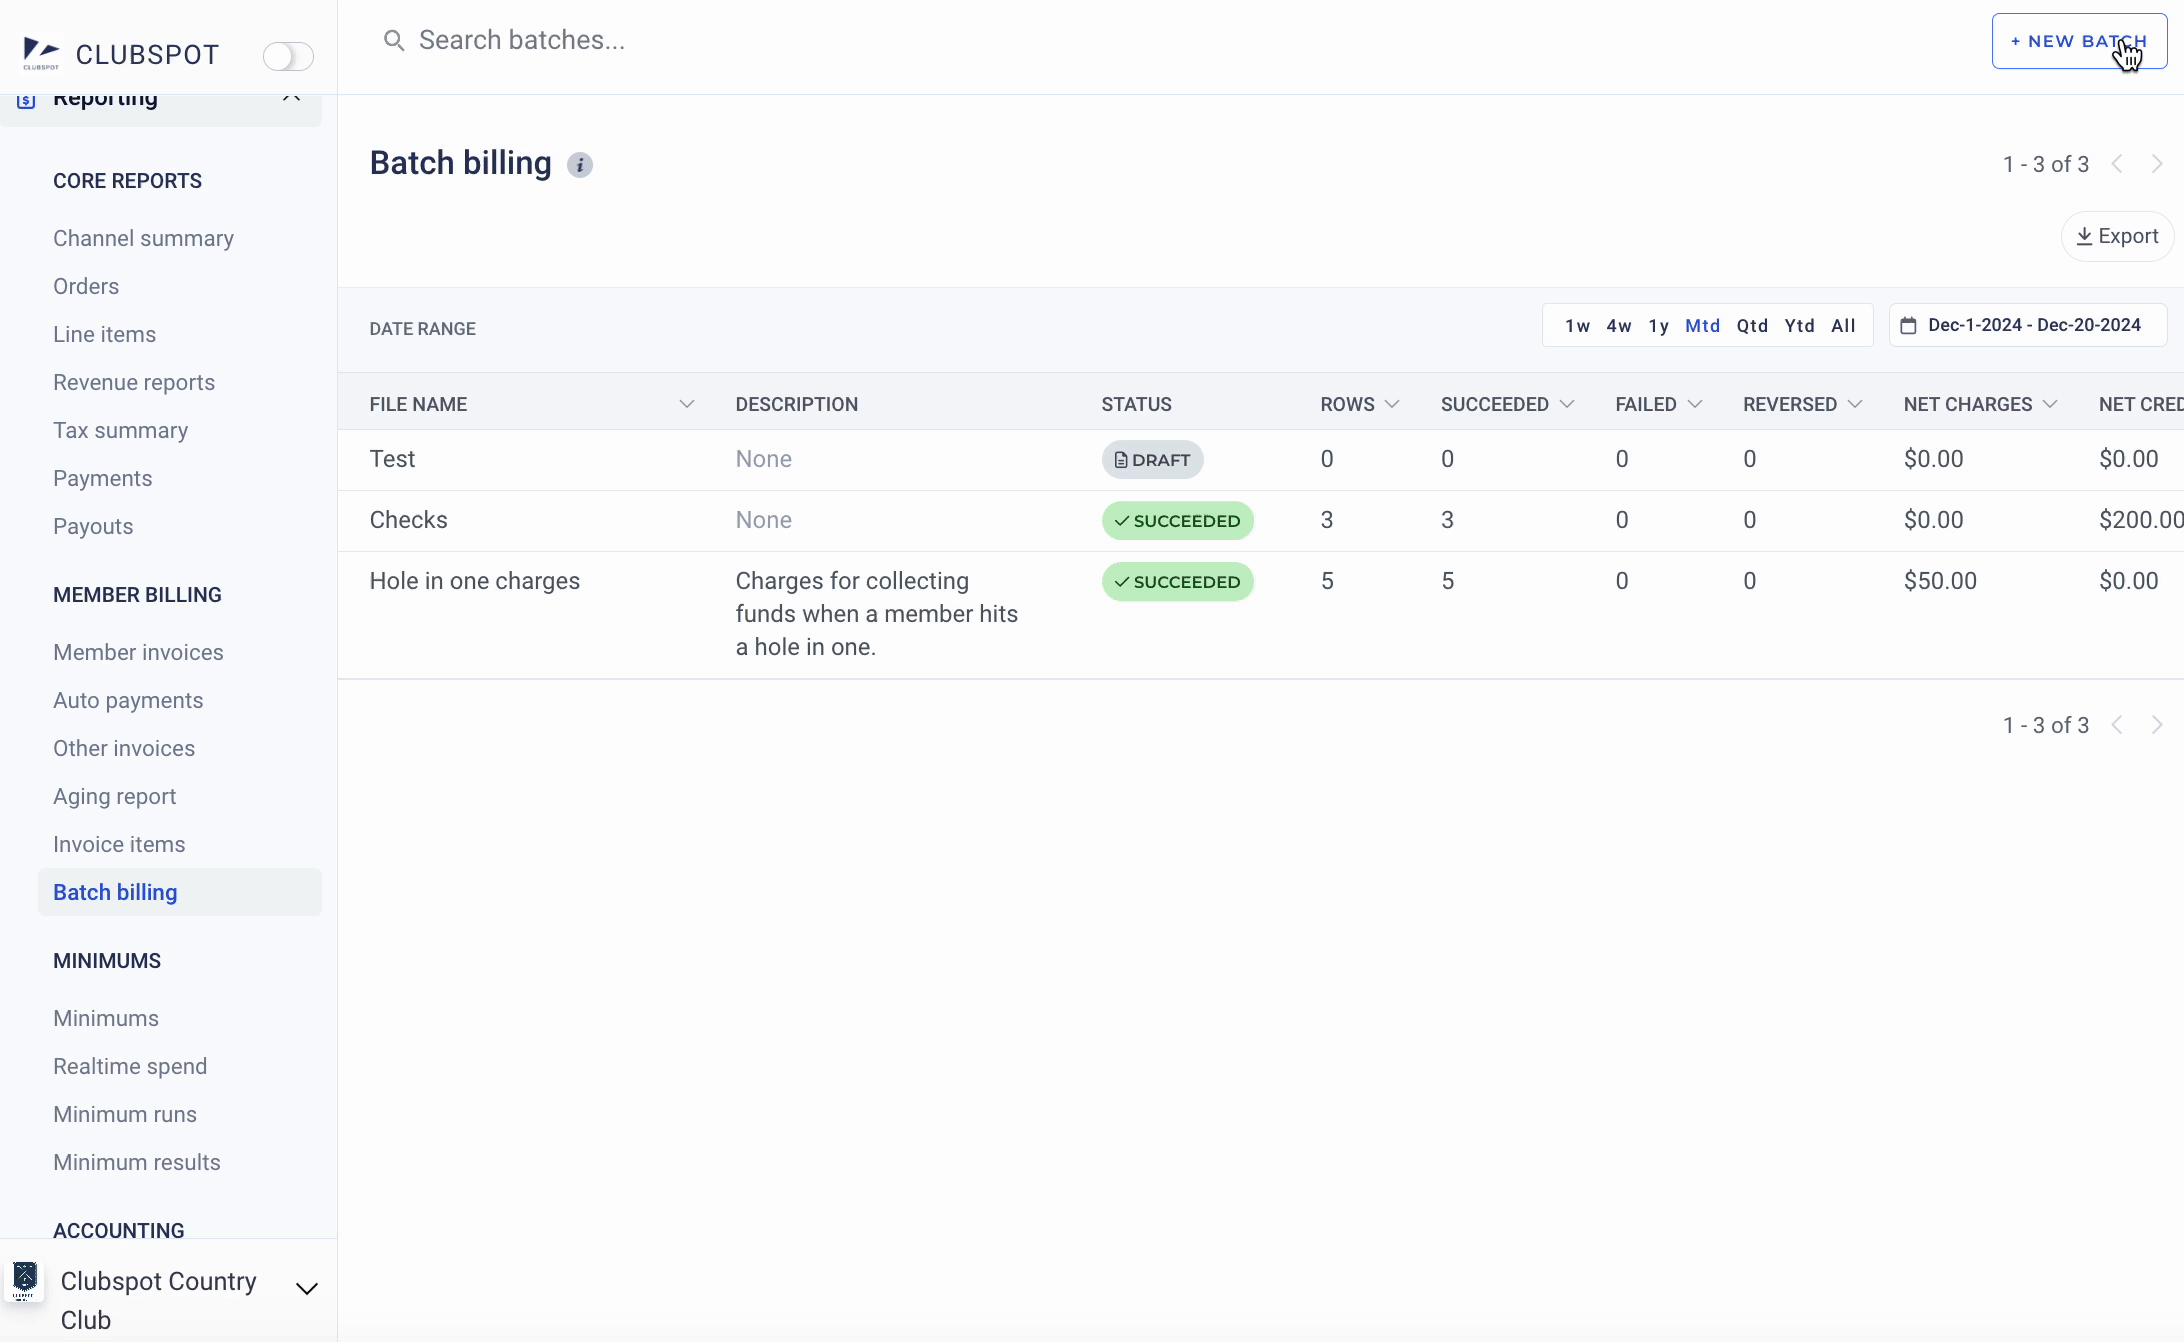Open calendar date range picker
The height and width of the screenshot is (1342, 2184).
coord(2027,326)
